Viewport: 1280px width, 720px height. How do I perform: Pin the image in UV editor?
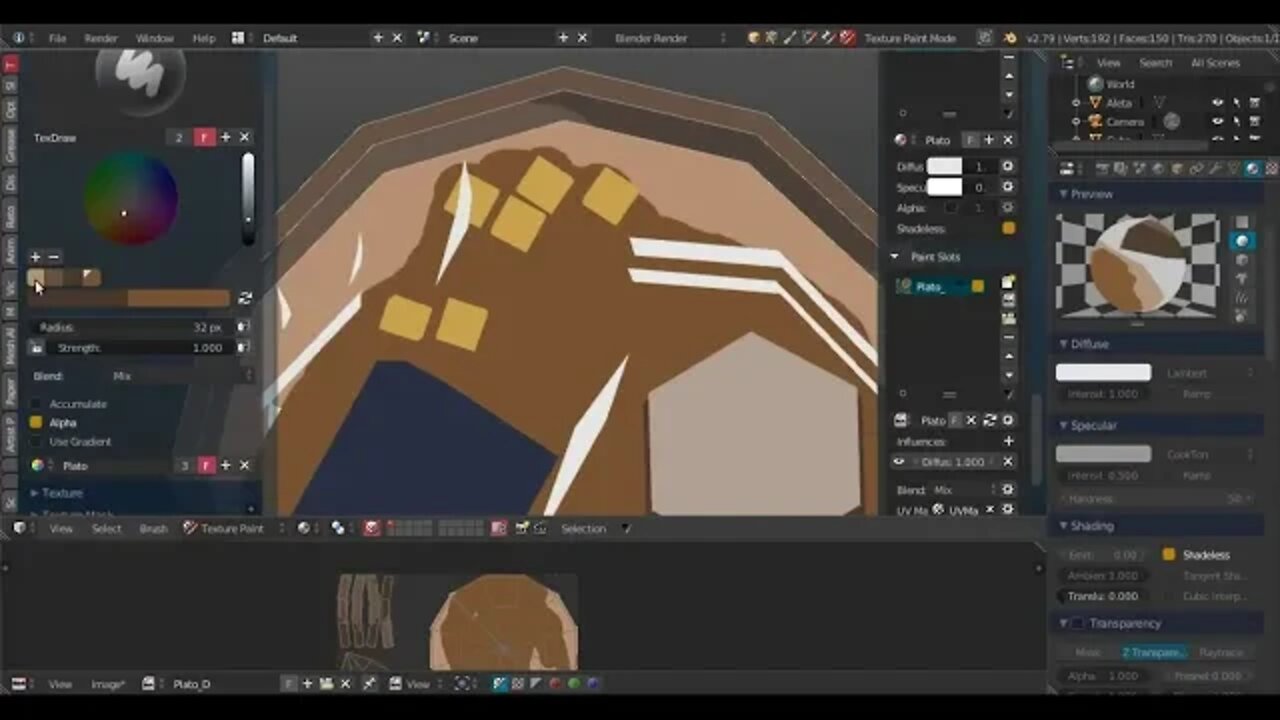click(370, 684)
